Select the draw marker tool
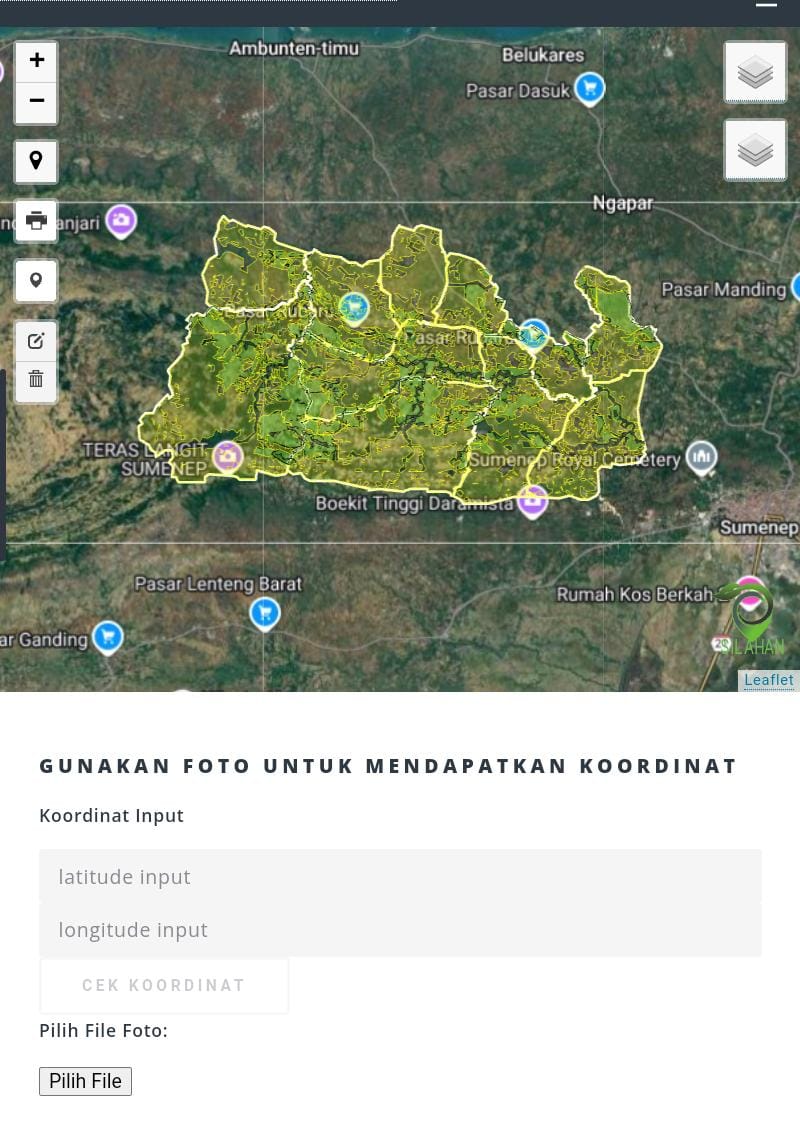This screenshot has width=800, height=1135. click(x=36, y=281)
